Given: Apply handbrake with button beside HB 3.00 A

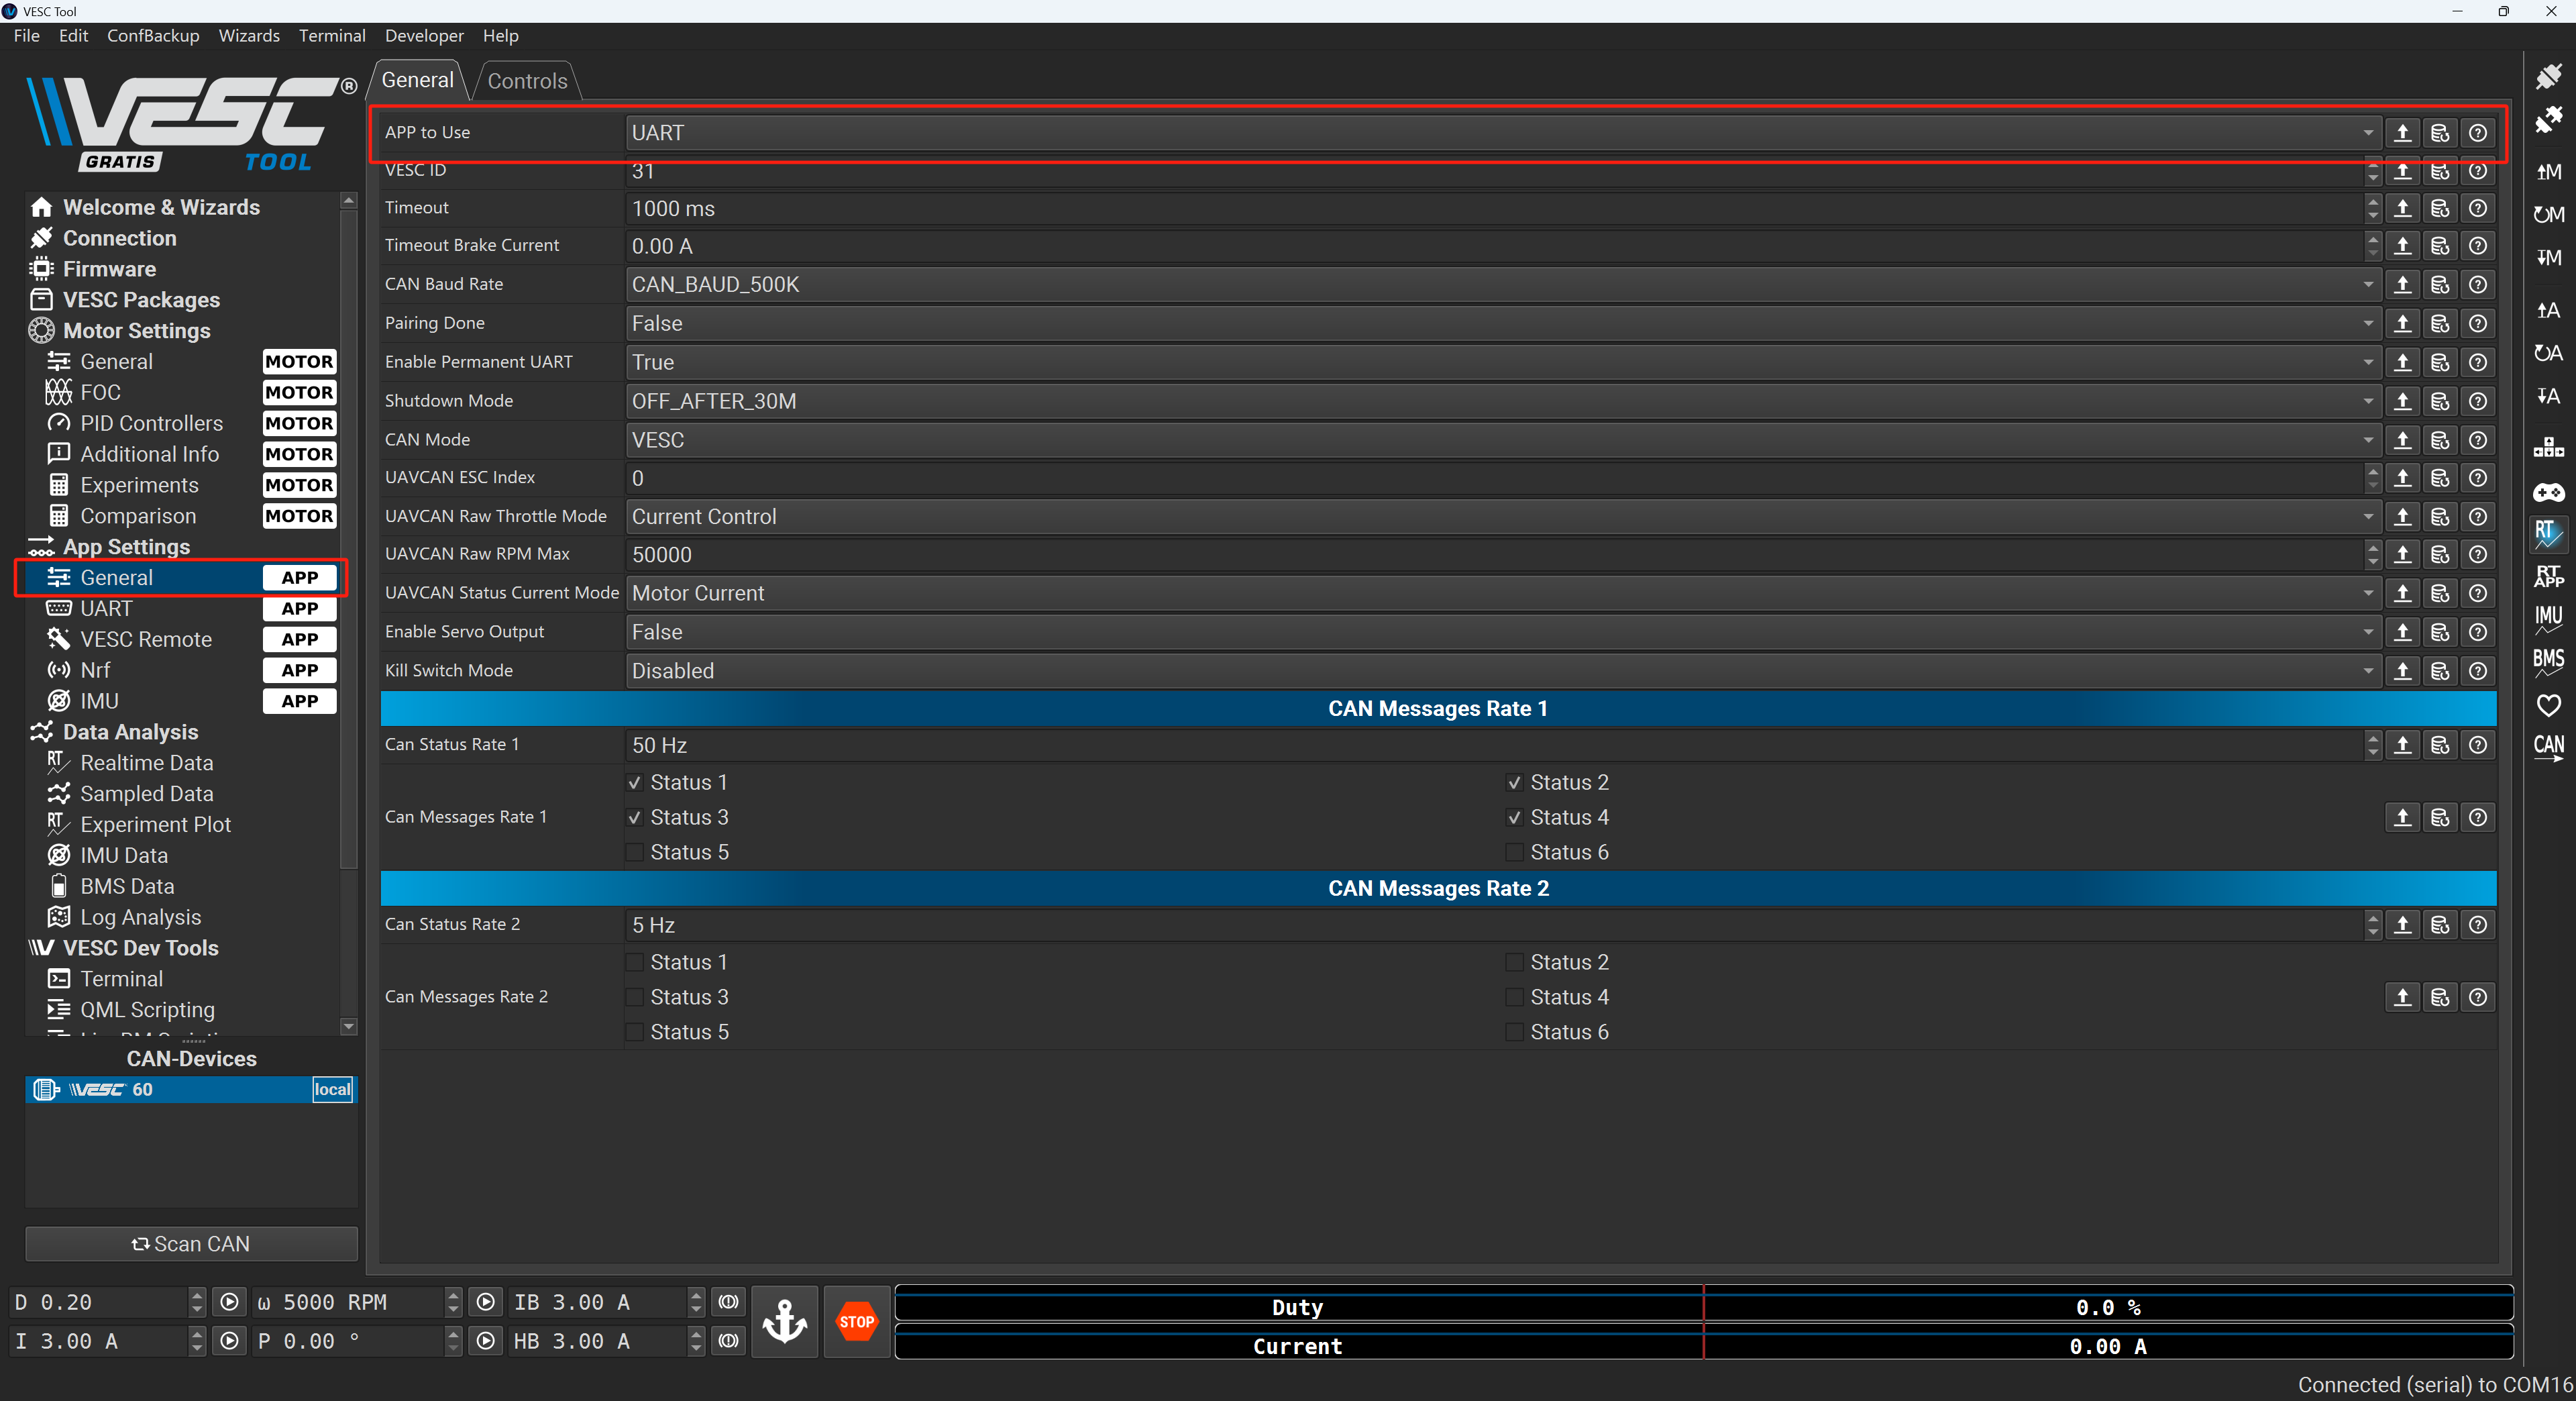Looking at the screenshot, I should pos(728,1341).
